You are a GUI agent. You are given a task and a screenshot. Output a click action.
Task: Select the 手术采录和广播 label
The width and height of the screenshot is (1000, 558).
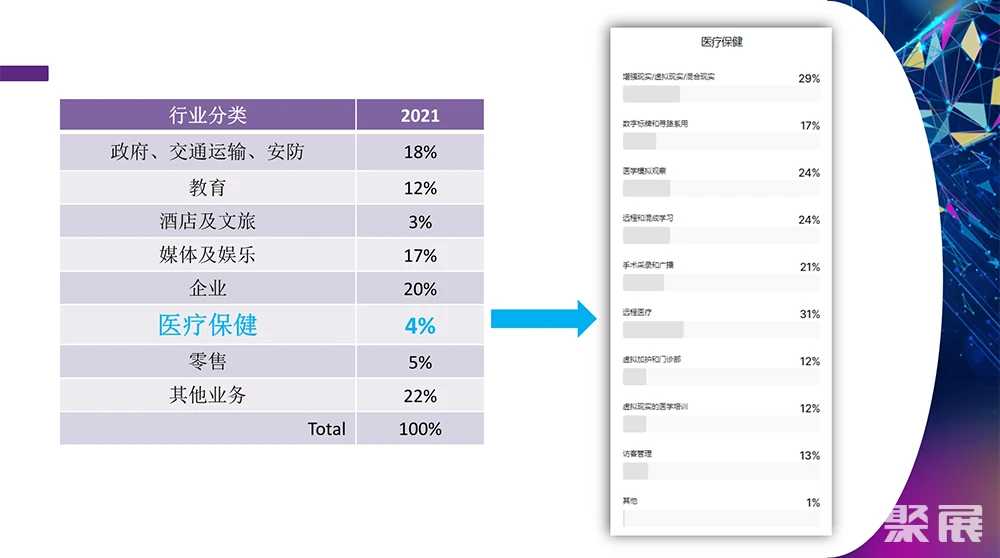pyautogui.click(x=648, y=265)
